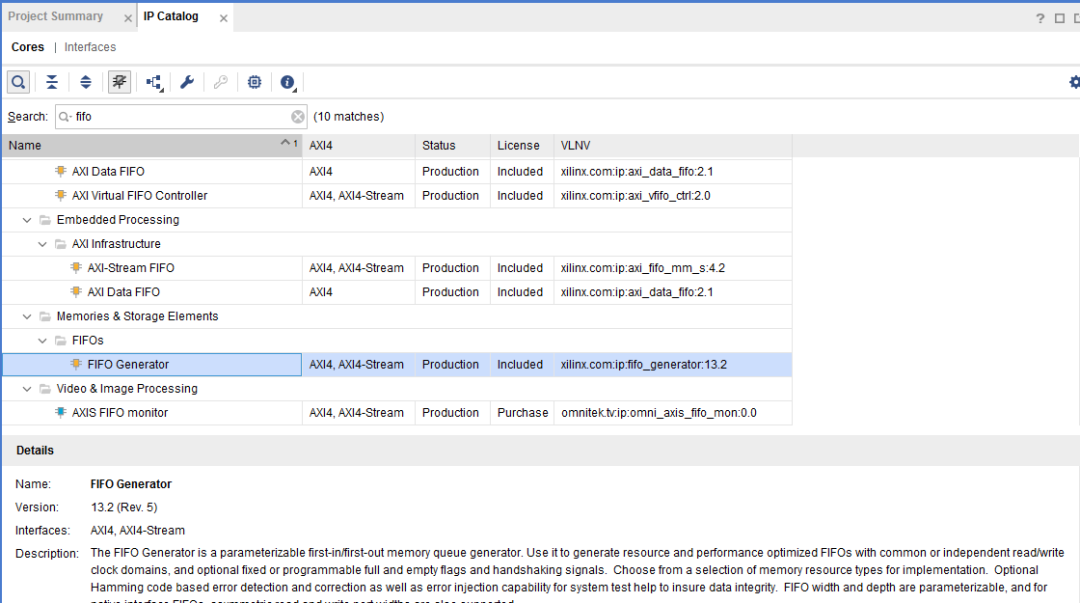Select the FIFO Generator IP row
The width and height of the screenshot is (1080, 603).
pos(397,365)
